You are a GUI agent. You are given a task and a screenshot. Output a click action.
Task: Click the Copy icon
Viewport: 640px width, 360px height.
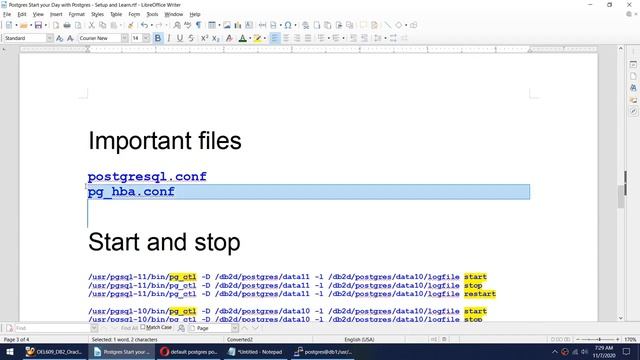[x=102, y=25]
